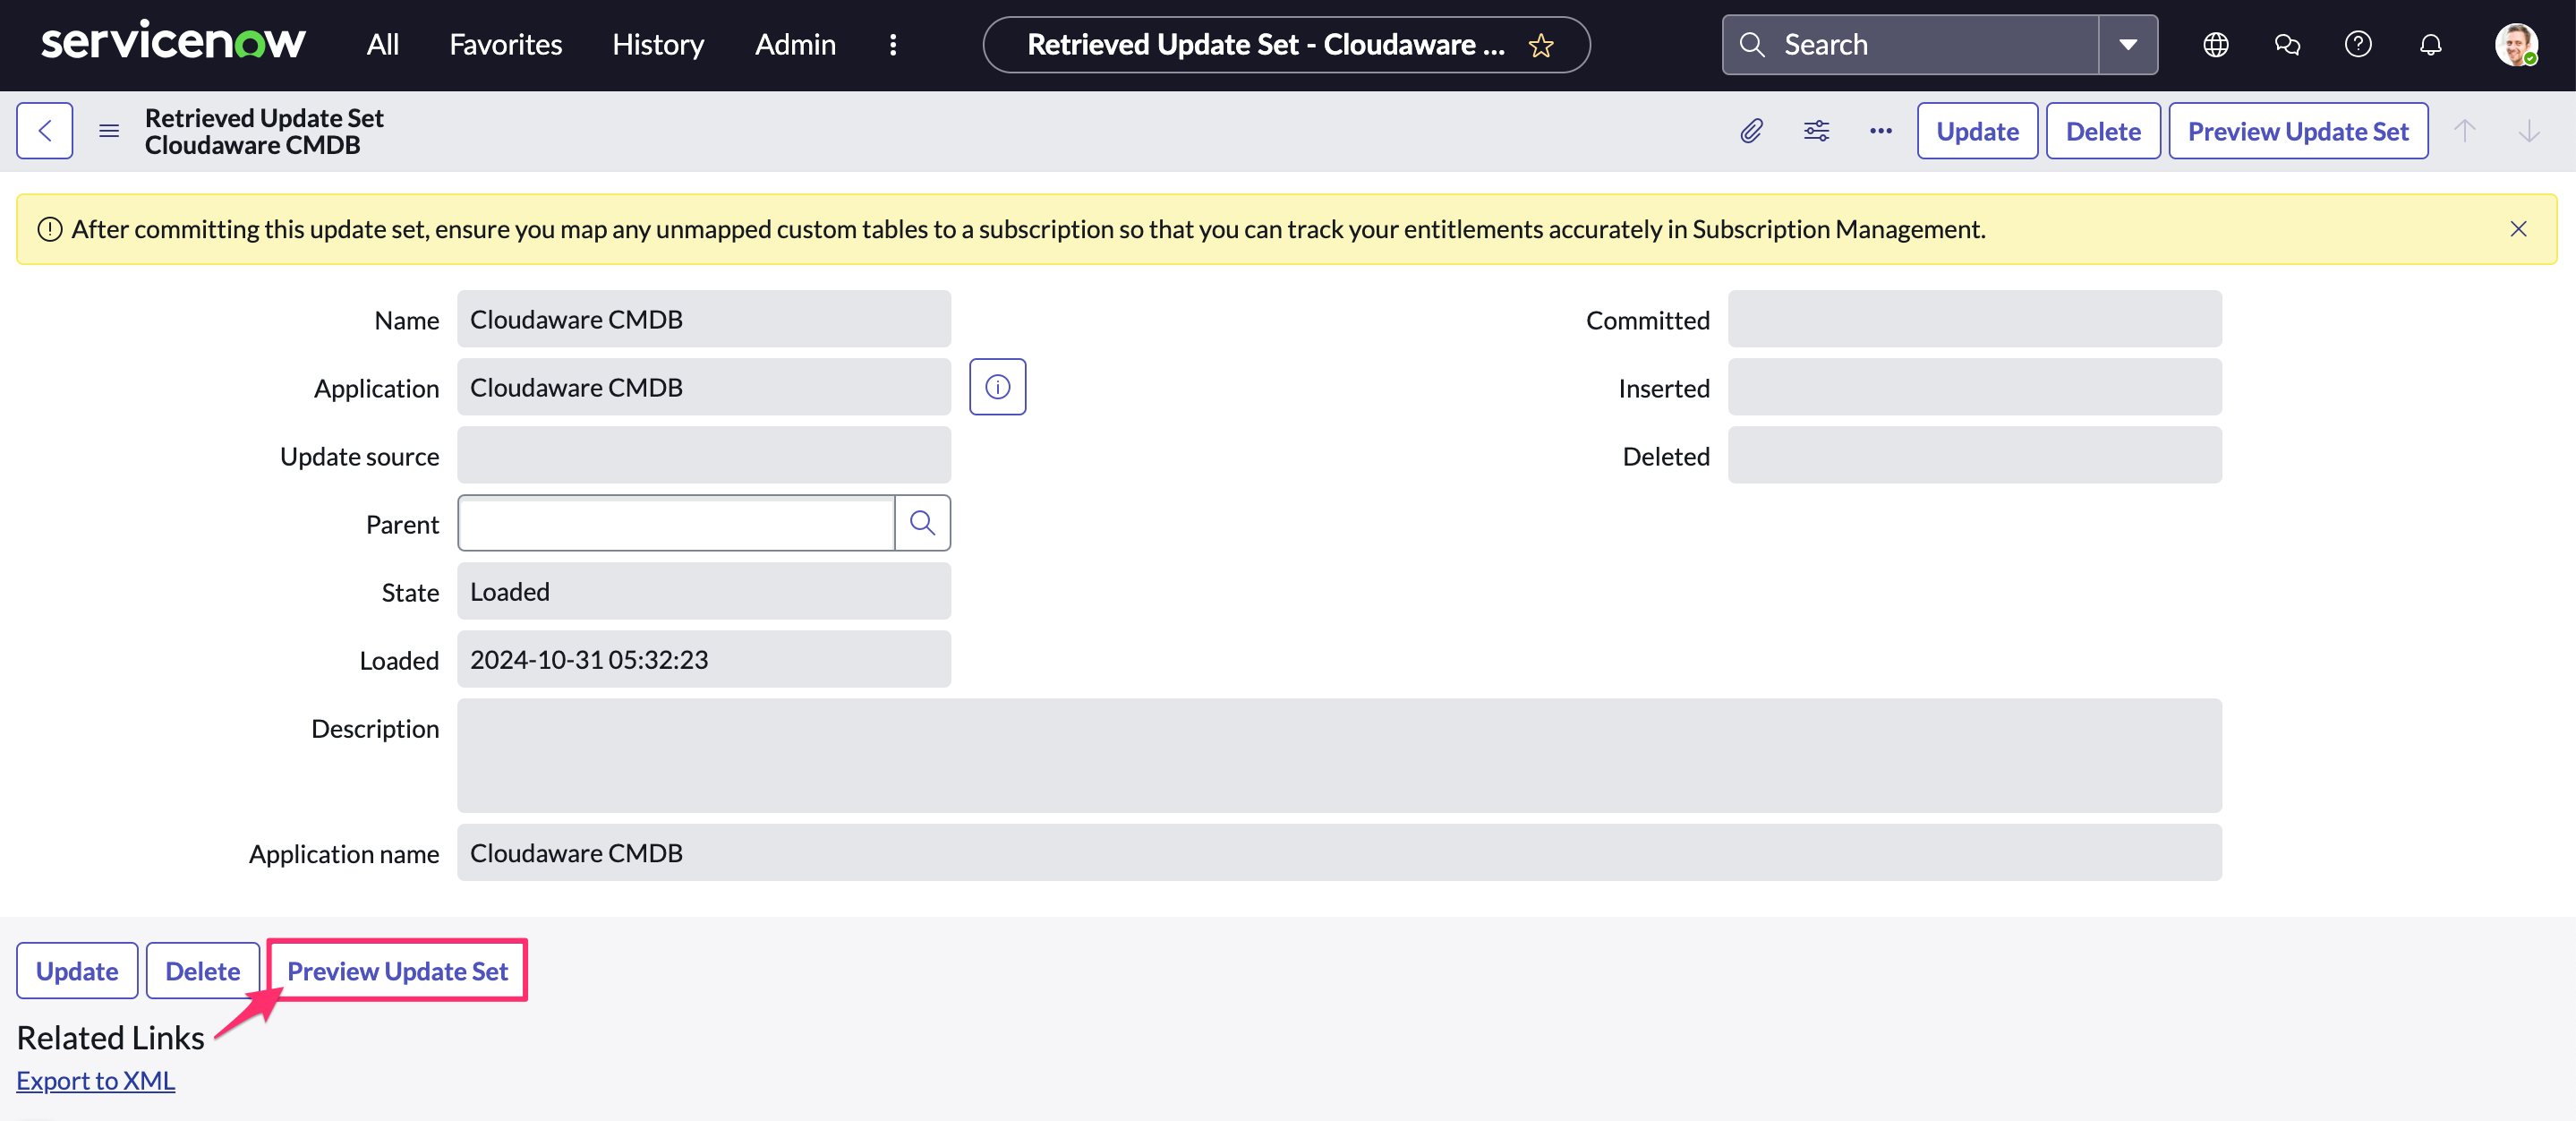Dismiss the yellow subscription warning banner

tap(2518, 228)
